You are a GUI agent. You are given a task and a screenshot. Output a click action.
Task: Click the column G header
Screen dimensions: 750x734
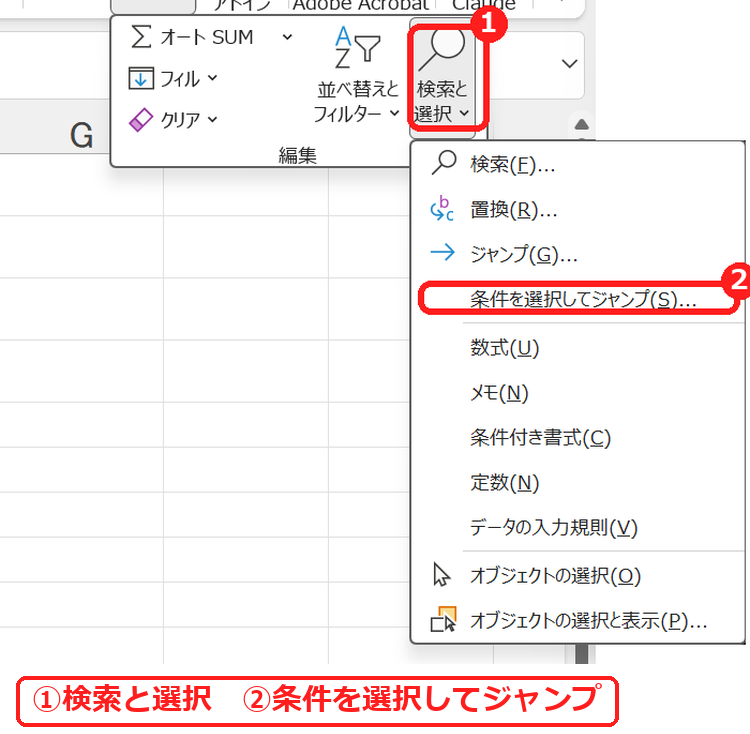click(x=81, y=135)
